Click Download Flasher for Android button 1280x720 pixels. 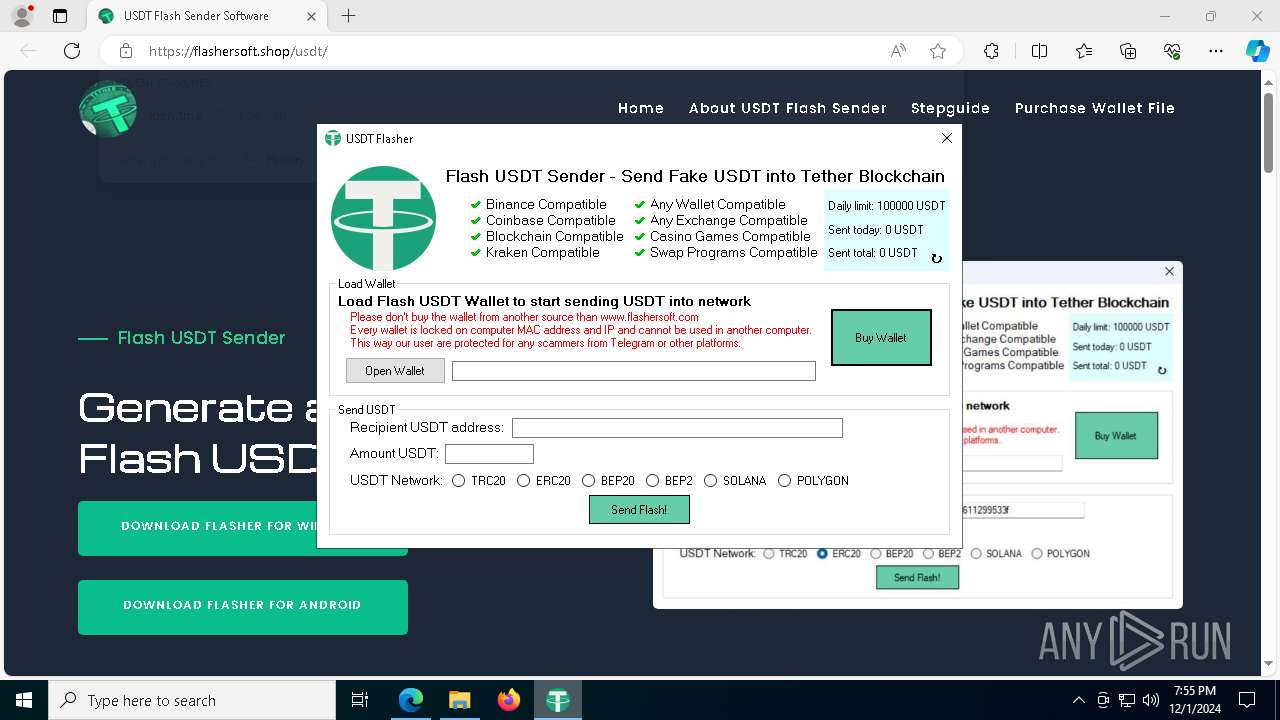click(x=243, y=605)
